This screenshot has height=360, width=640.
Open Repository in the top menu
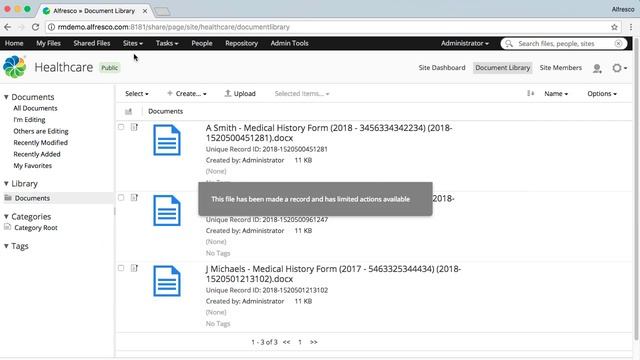241,43
